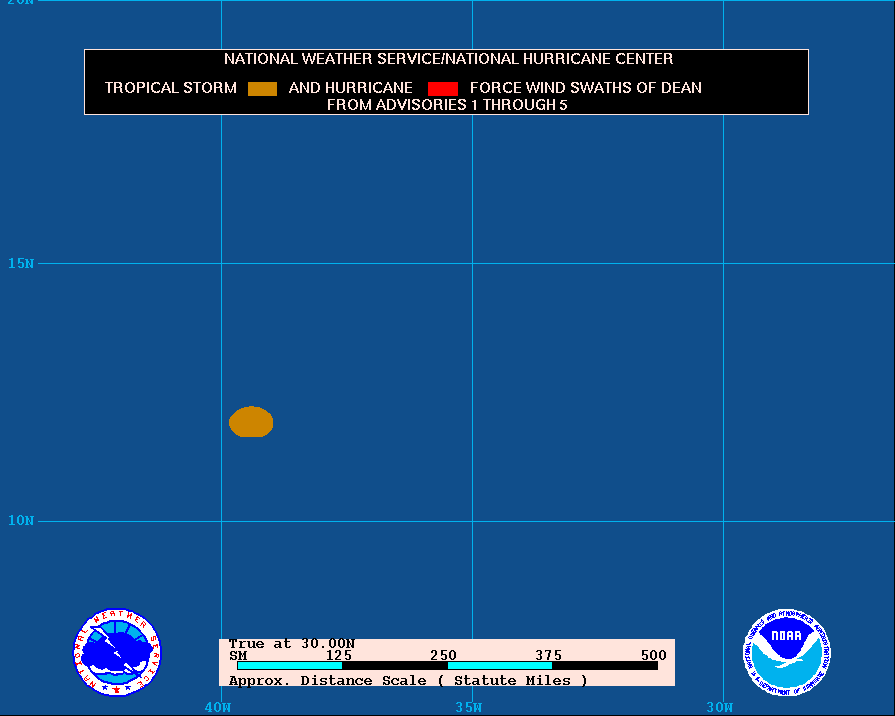This screenshot has width=895, height=716.
Task: Select the 30W longitude label
Action: coord(720,707)
